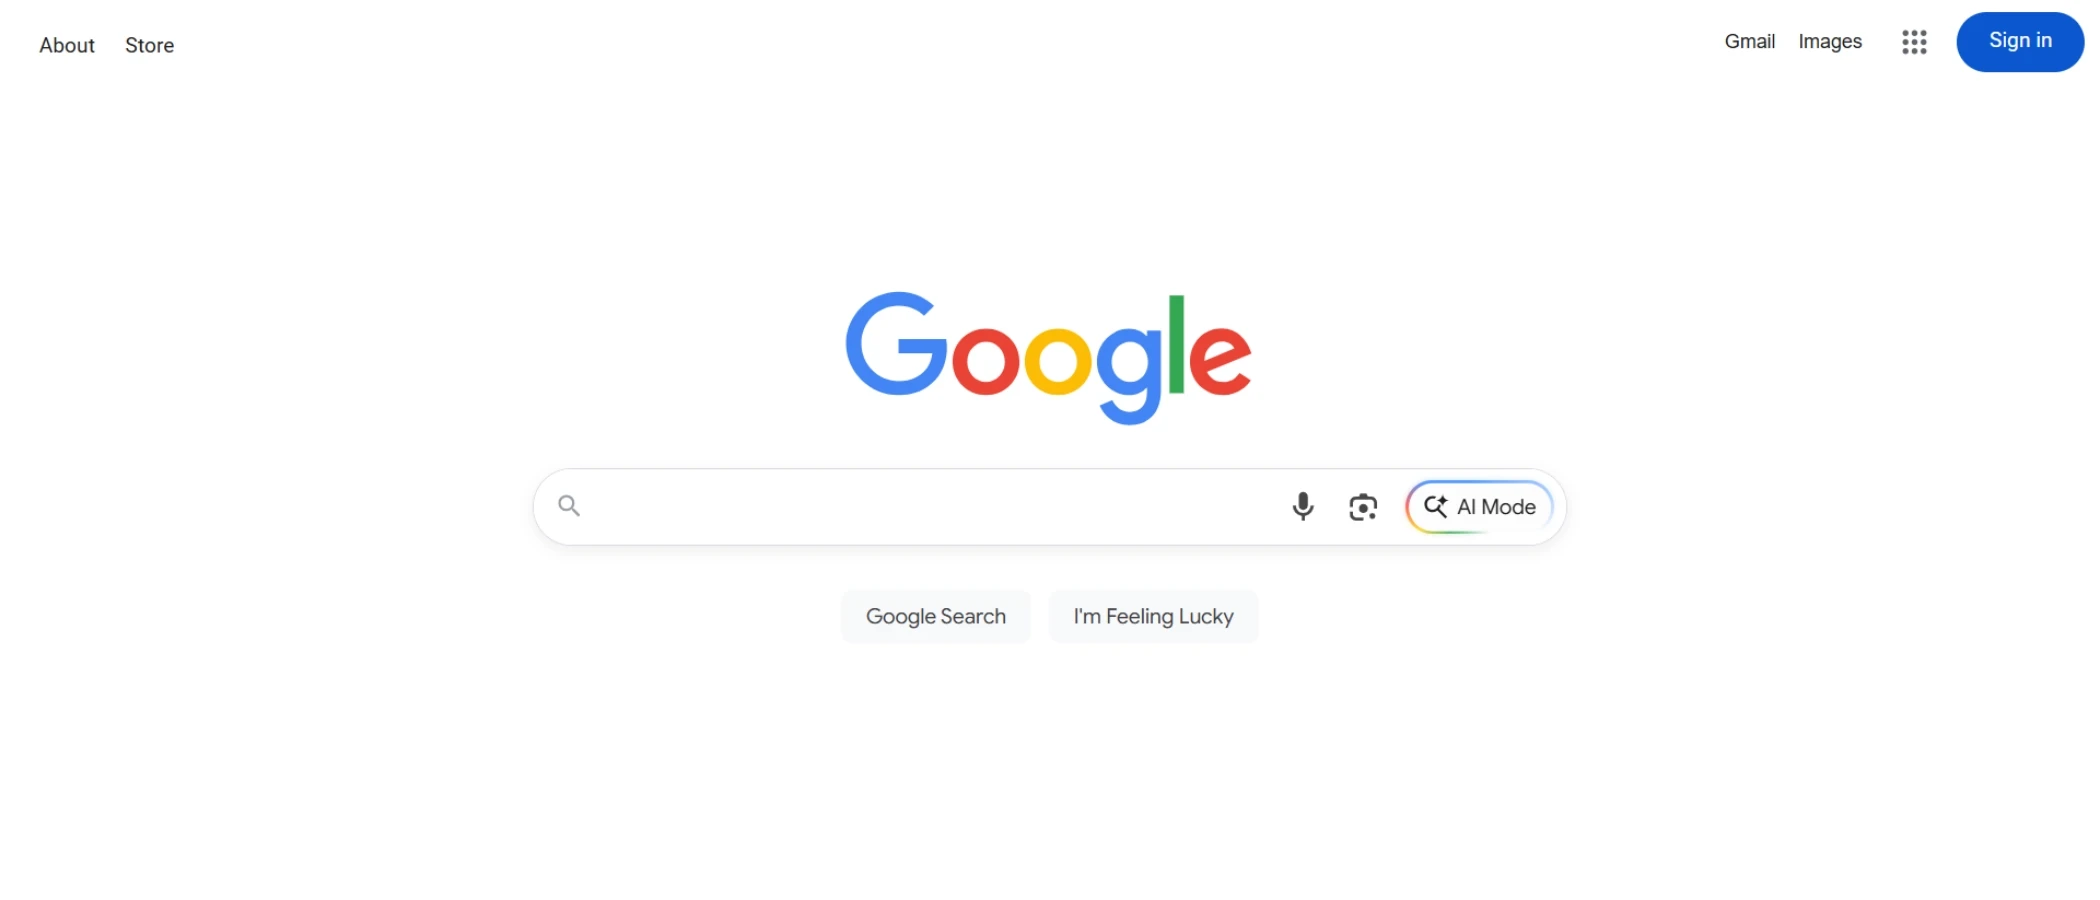Open search by image camera icon
2100x900 pixels.
coord(1363,507)
